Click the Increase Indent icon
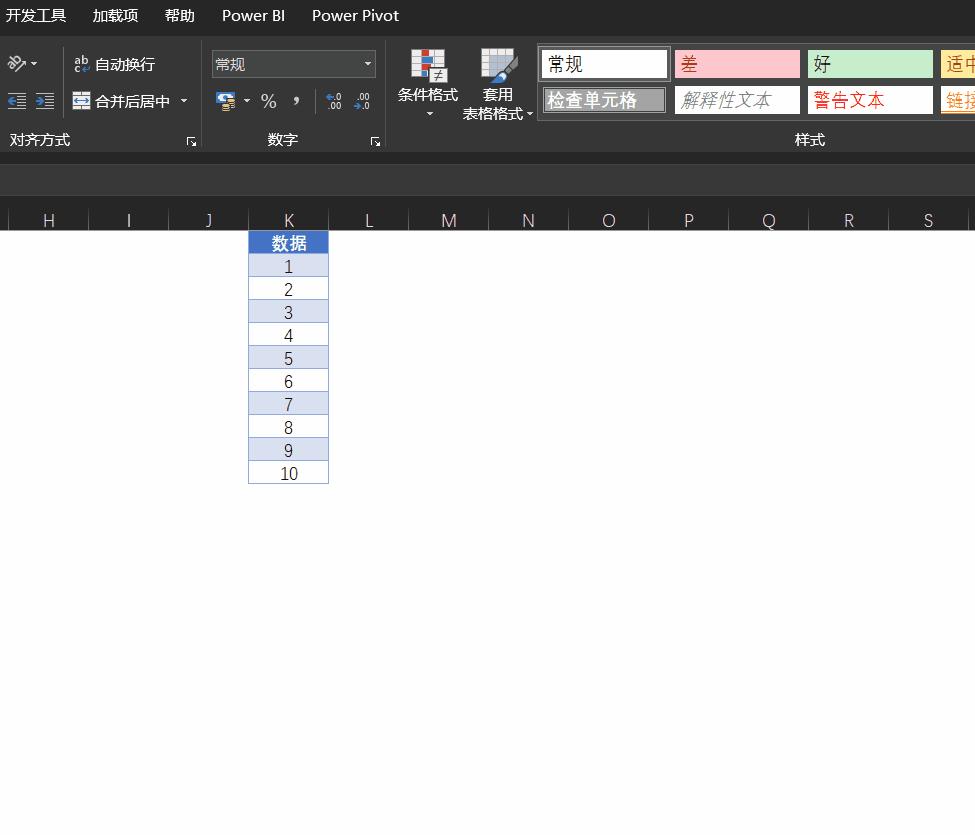The width and height of the screenshot is (975, 835). tap(45, 101)
